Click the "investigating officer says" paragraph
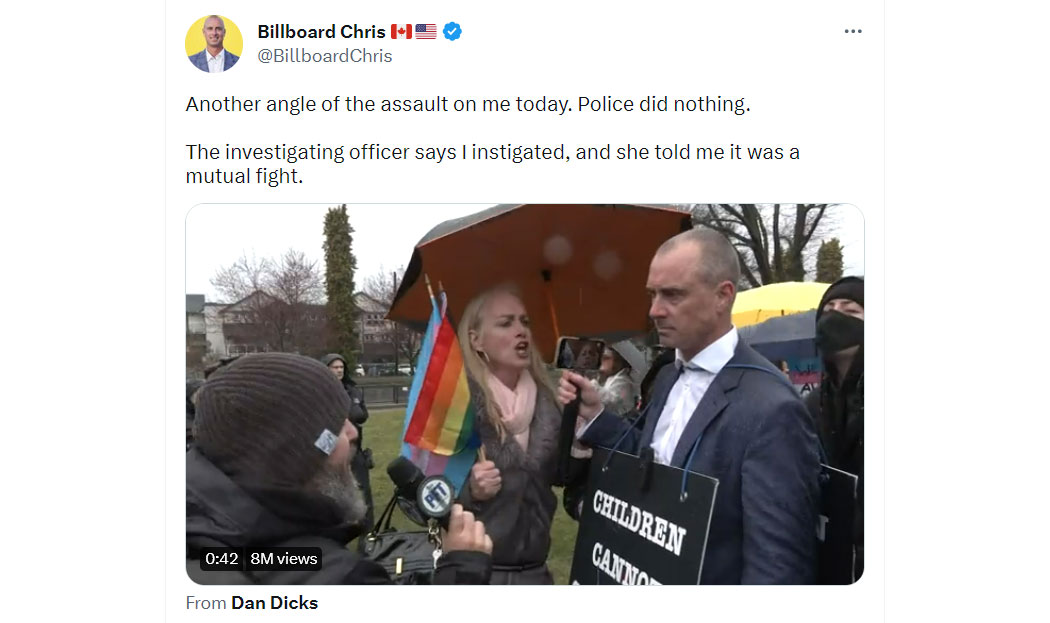This screenshot has height=623, width=1050. click(492, 163)
